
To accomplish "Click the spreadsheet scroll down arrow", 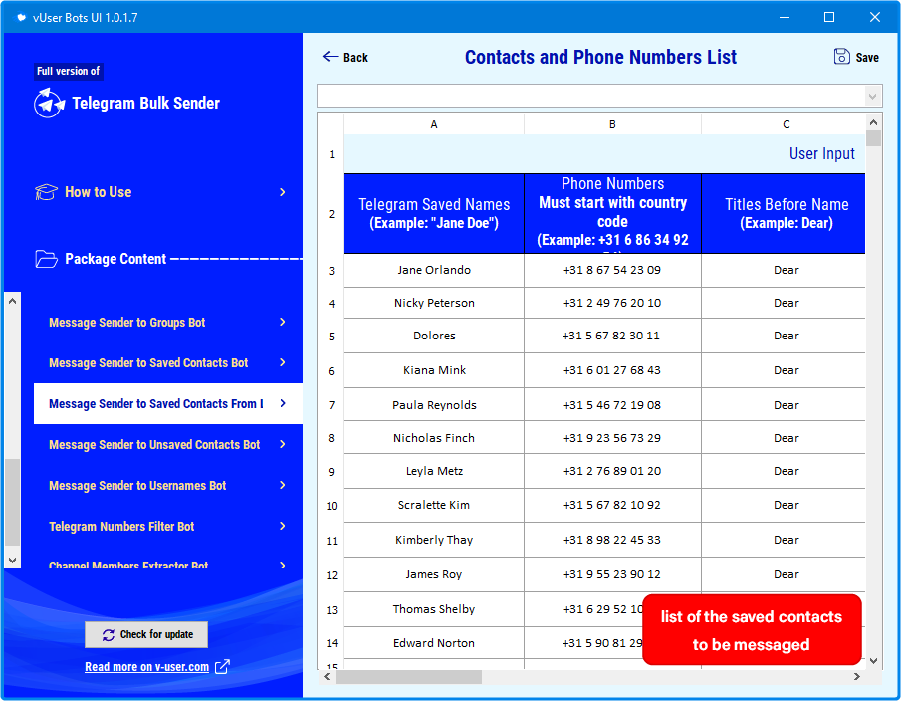I will pyautogui.click(x=873, y=661).
